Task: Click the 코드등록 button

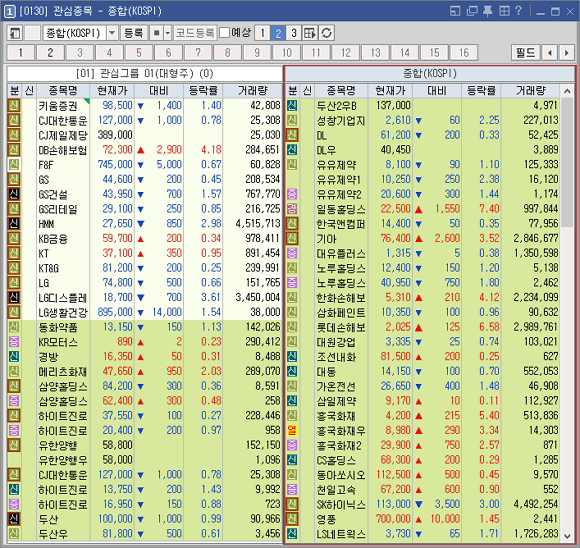Action: coord(195,33)
